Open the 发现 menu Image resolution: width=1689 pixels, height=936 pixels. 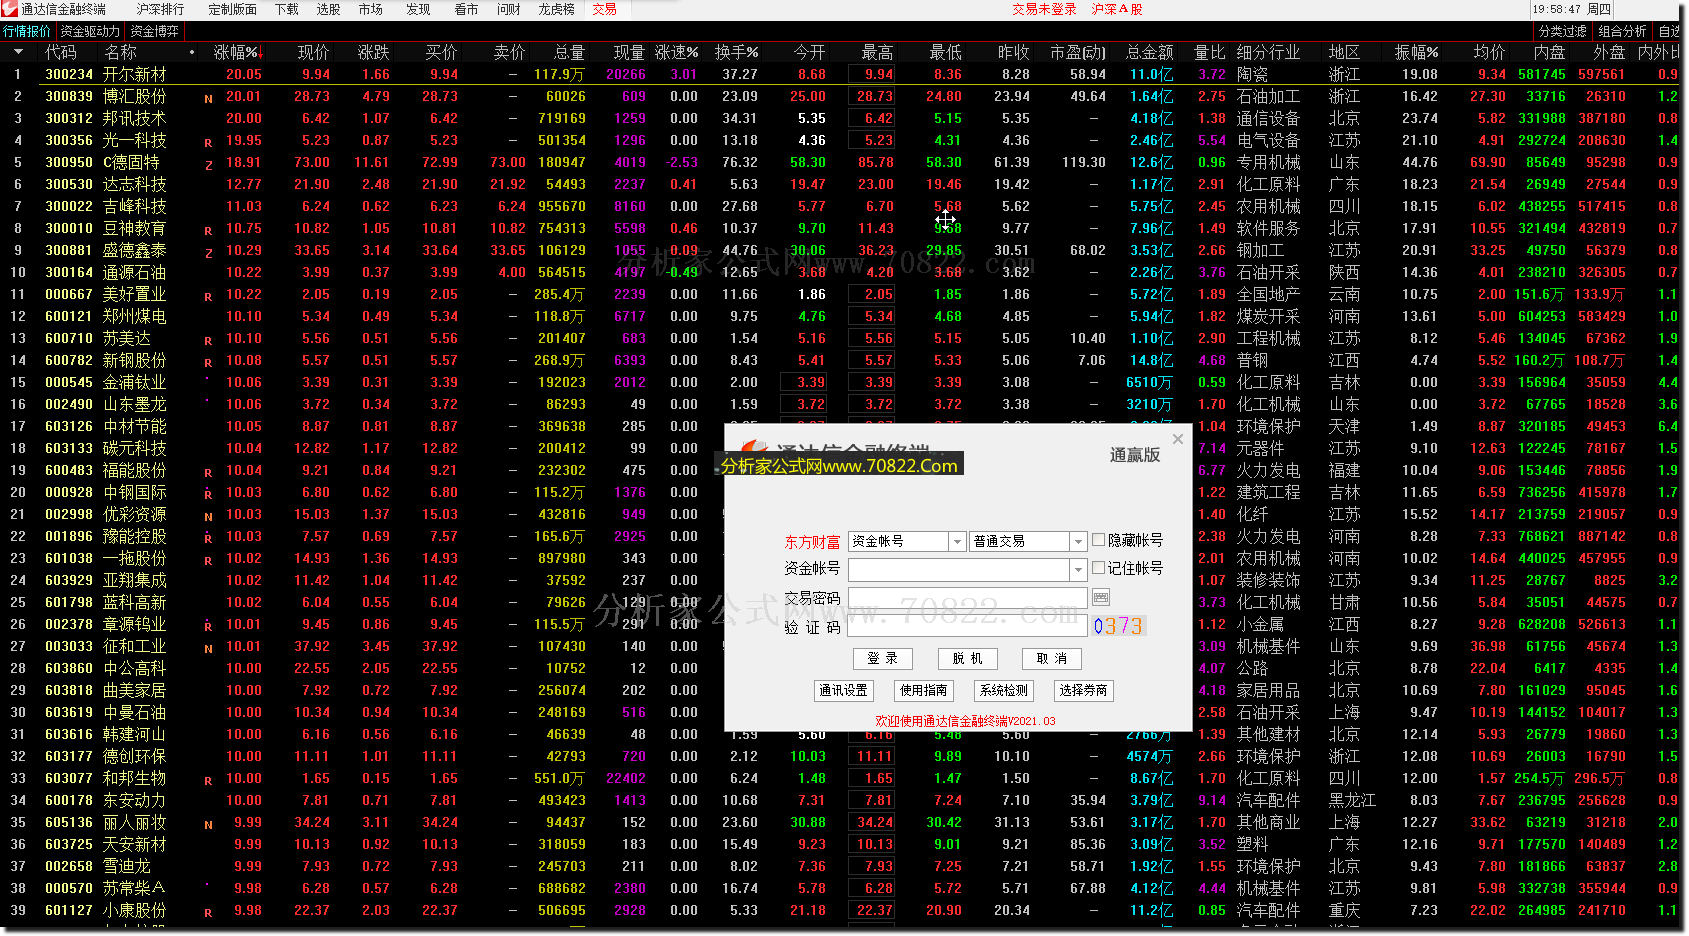tap(418, 9)
